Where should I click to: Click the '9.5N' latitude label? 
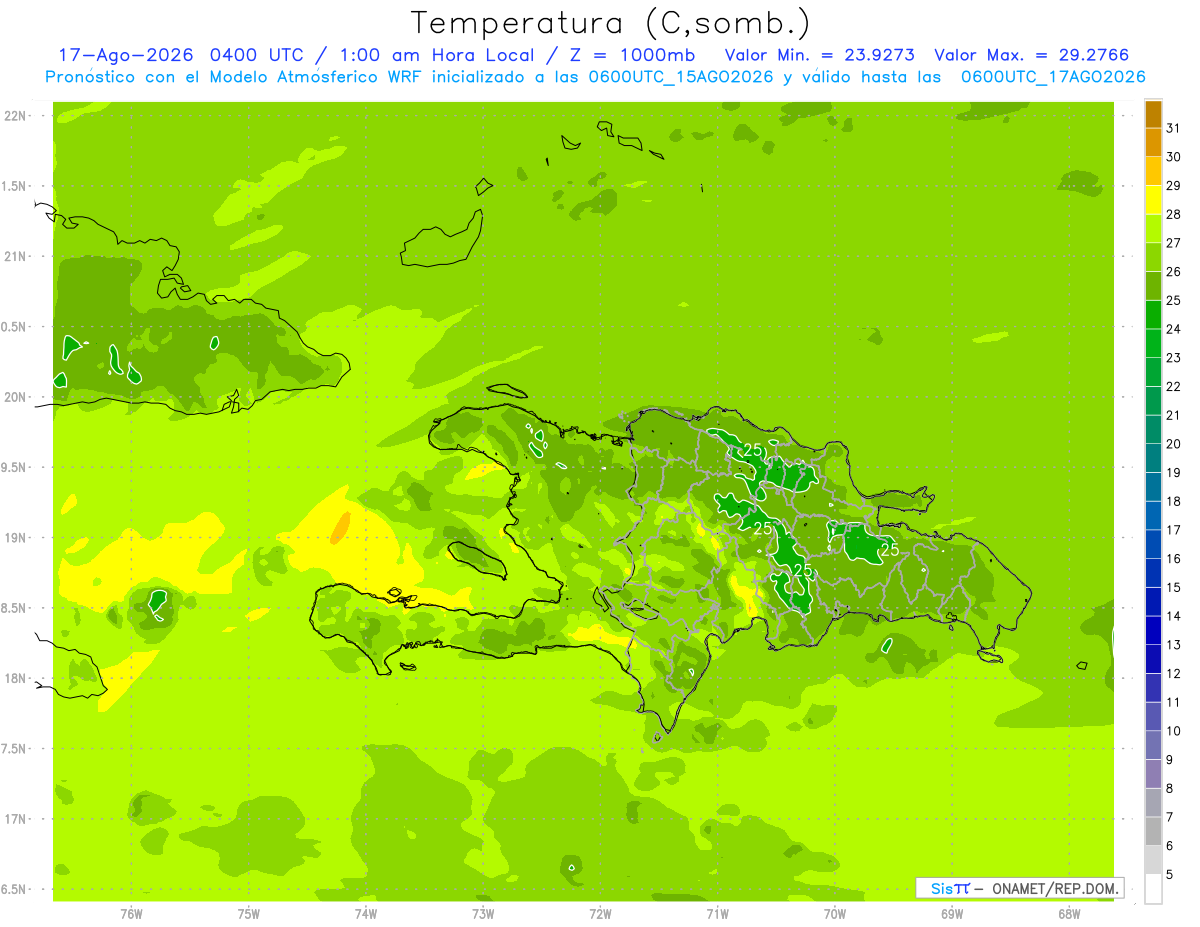click(x=14, y=467)
